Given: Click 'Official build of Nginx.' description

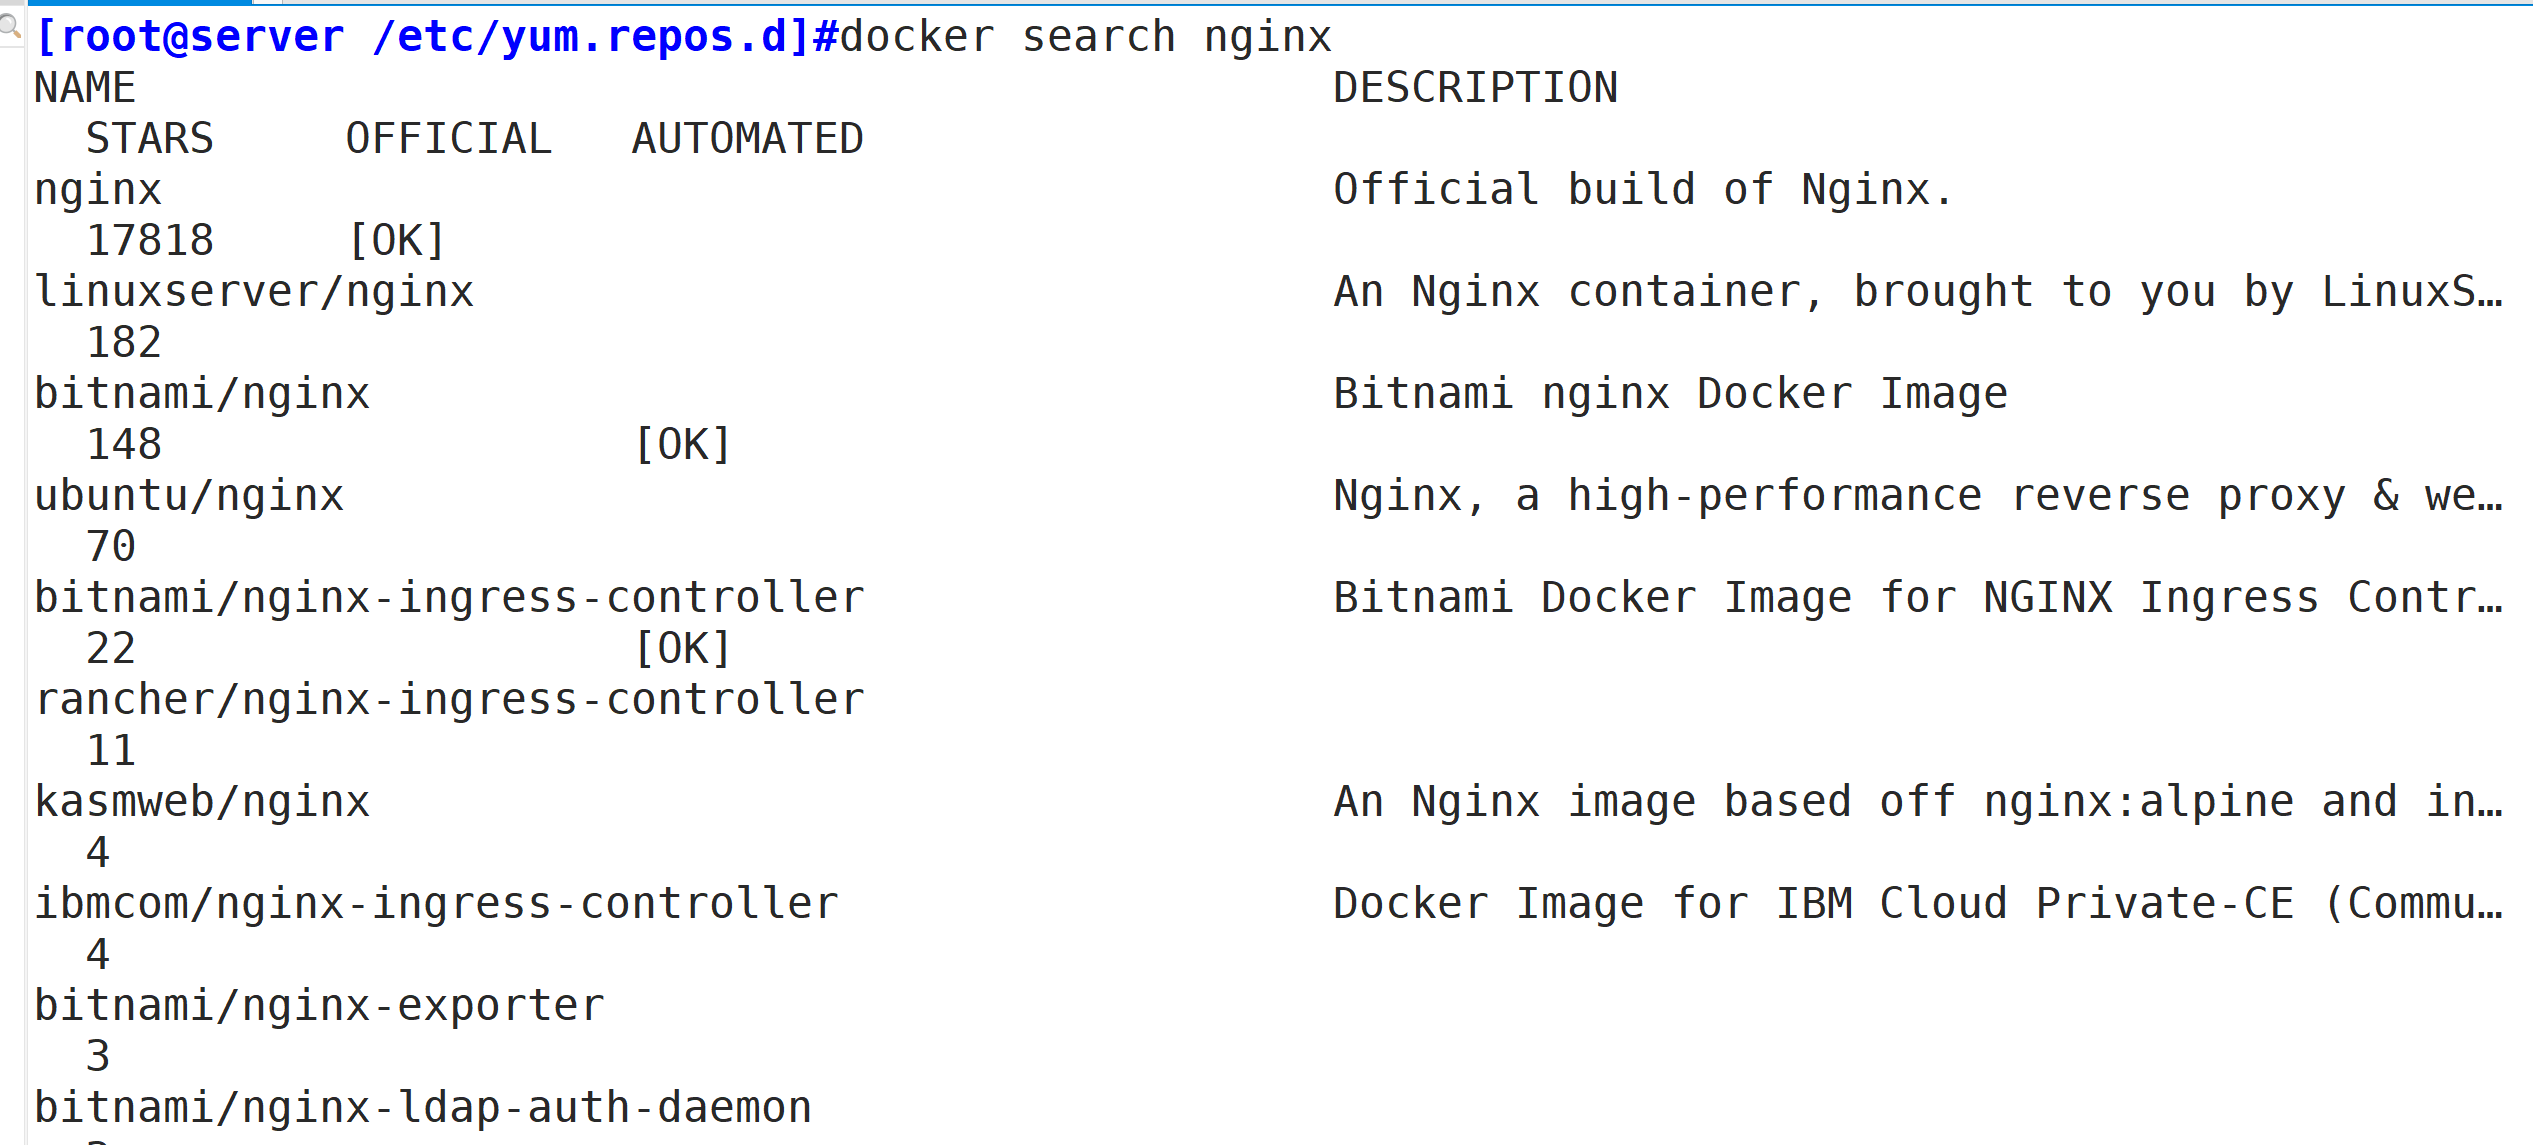Looking at the screenshot, I should tap(1643, 190).
